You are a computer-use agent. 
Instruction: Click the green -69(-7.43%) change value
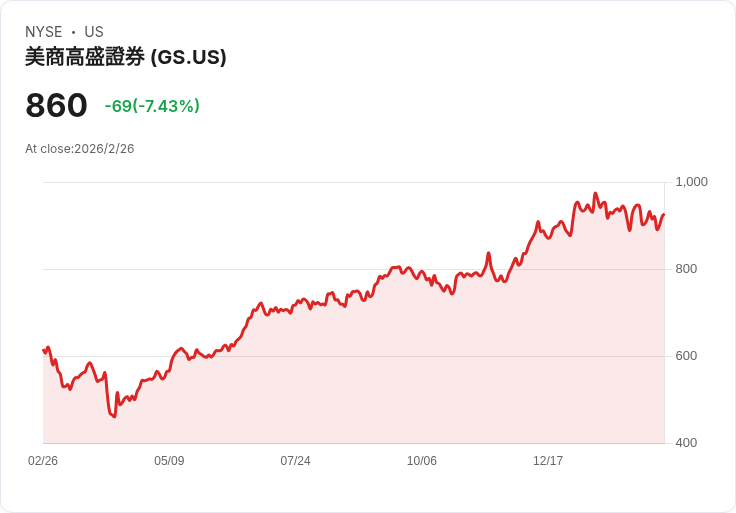pyautogui.click(x=152, y=106)
